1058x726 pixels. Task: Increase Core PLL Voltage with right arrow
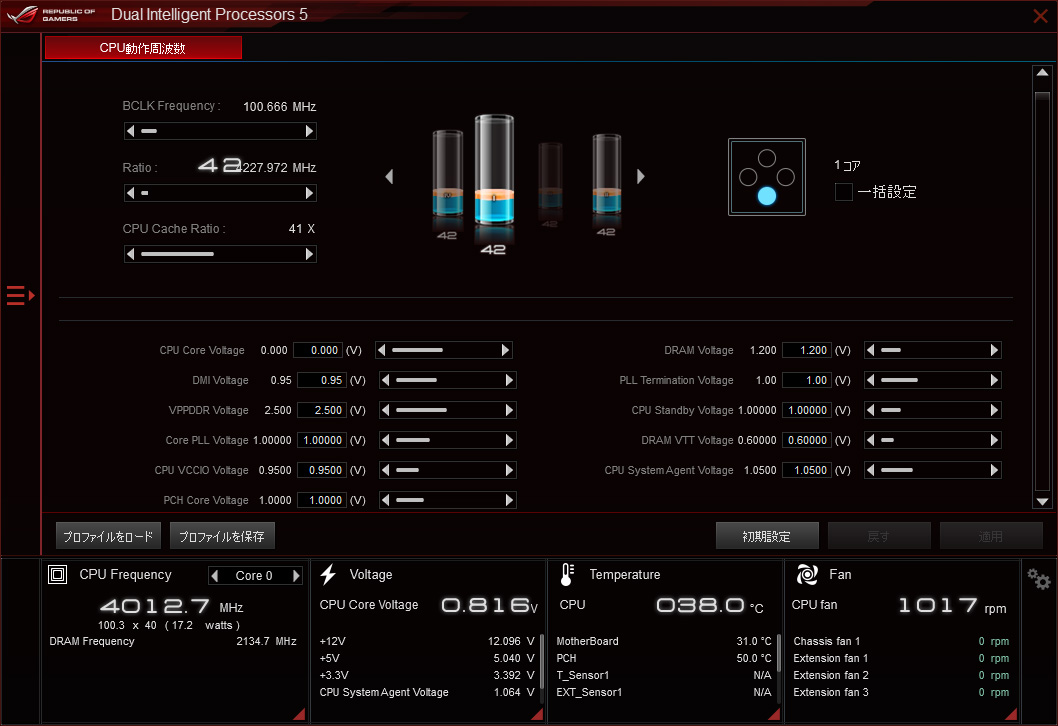tap(509, 440)
